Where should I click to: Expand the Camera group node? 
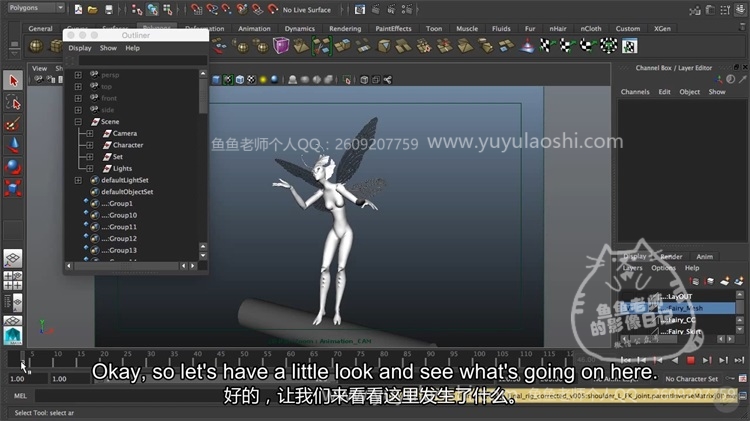pos(89,133)
